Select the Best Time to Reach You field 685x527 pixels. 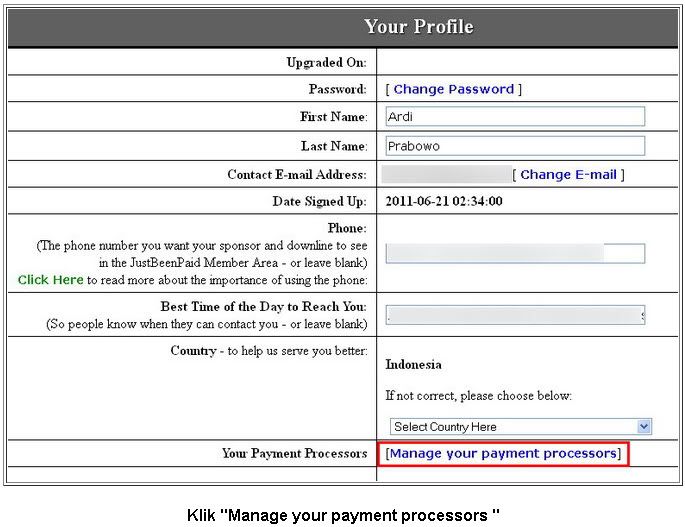point(514,316)
